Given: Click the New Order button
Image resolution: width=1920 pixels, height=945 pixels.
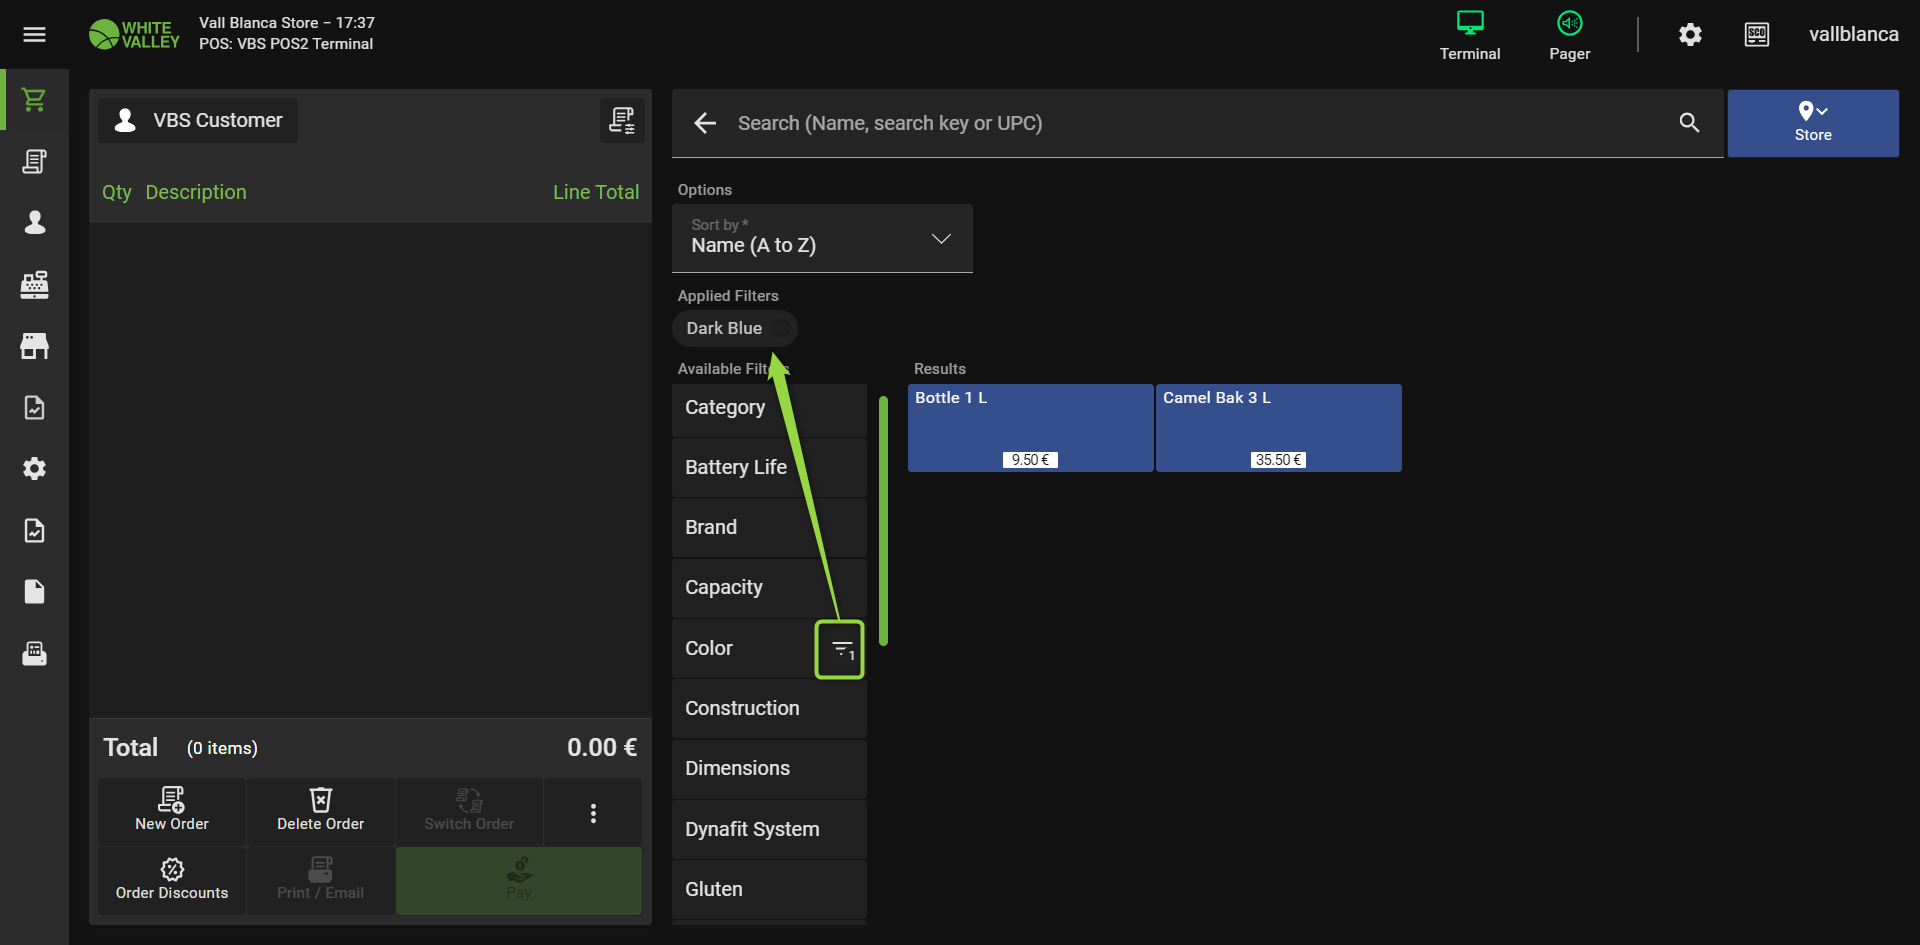Looking at the screenshot, I should [x=172, y=811].
